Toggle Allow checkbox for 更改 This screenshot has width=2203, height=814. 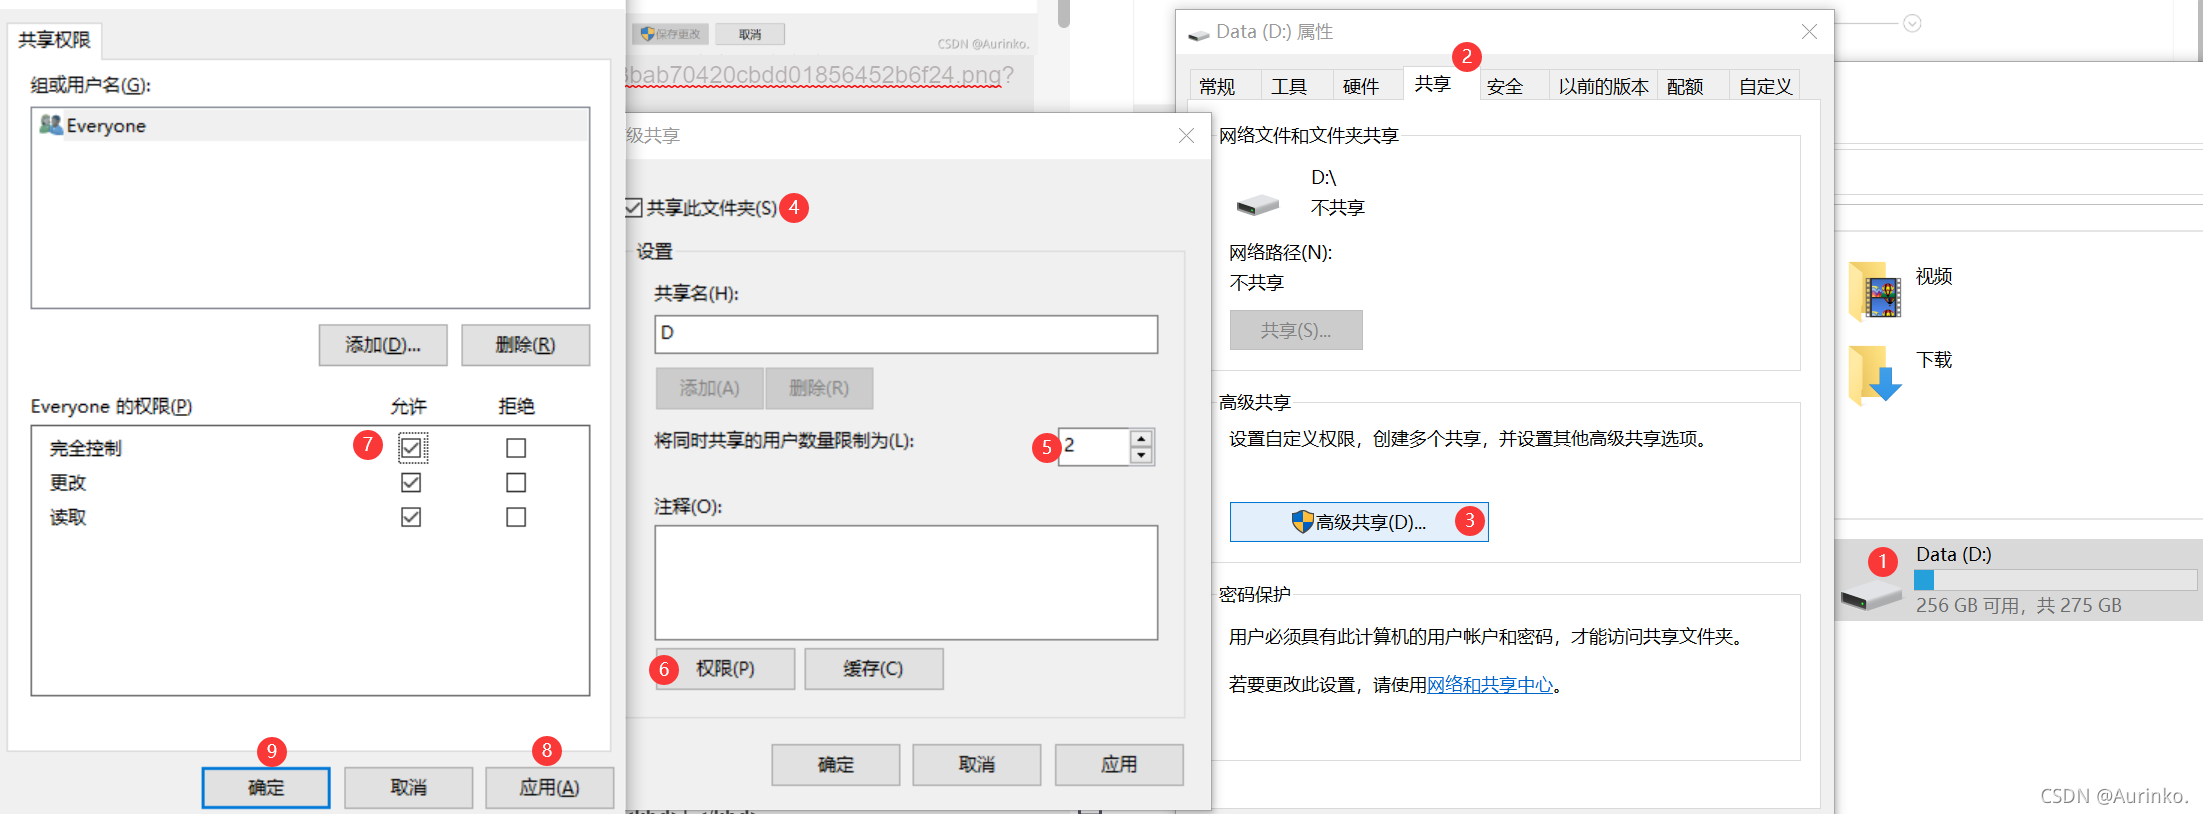(x=411, y=482)
